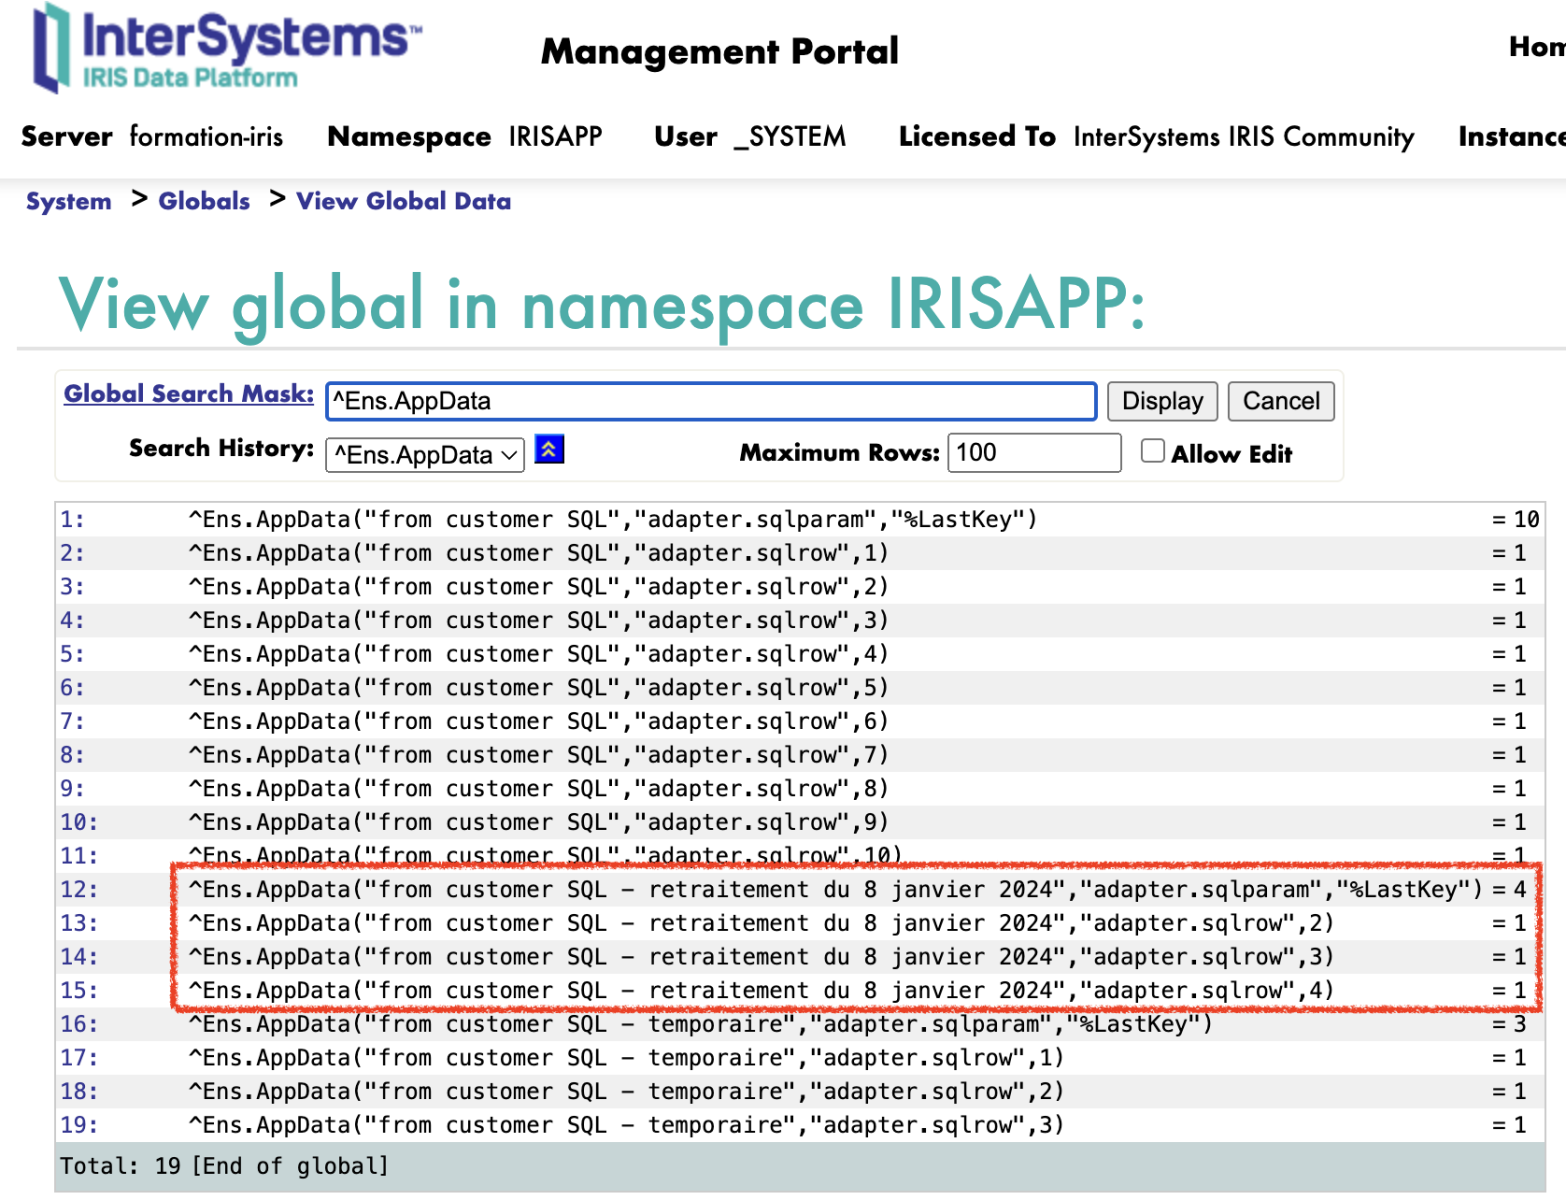The image size is (1566, 1200).
Task: Open the Home menu item
Action: [x=1536, y=47]
